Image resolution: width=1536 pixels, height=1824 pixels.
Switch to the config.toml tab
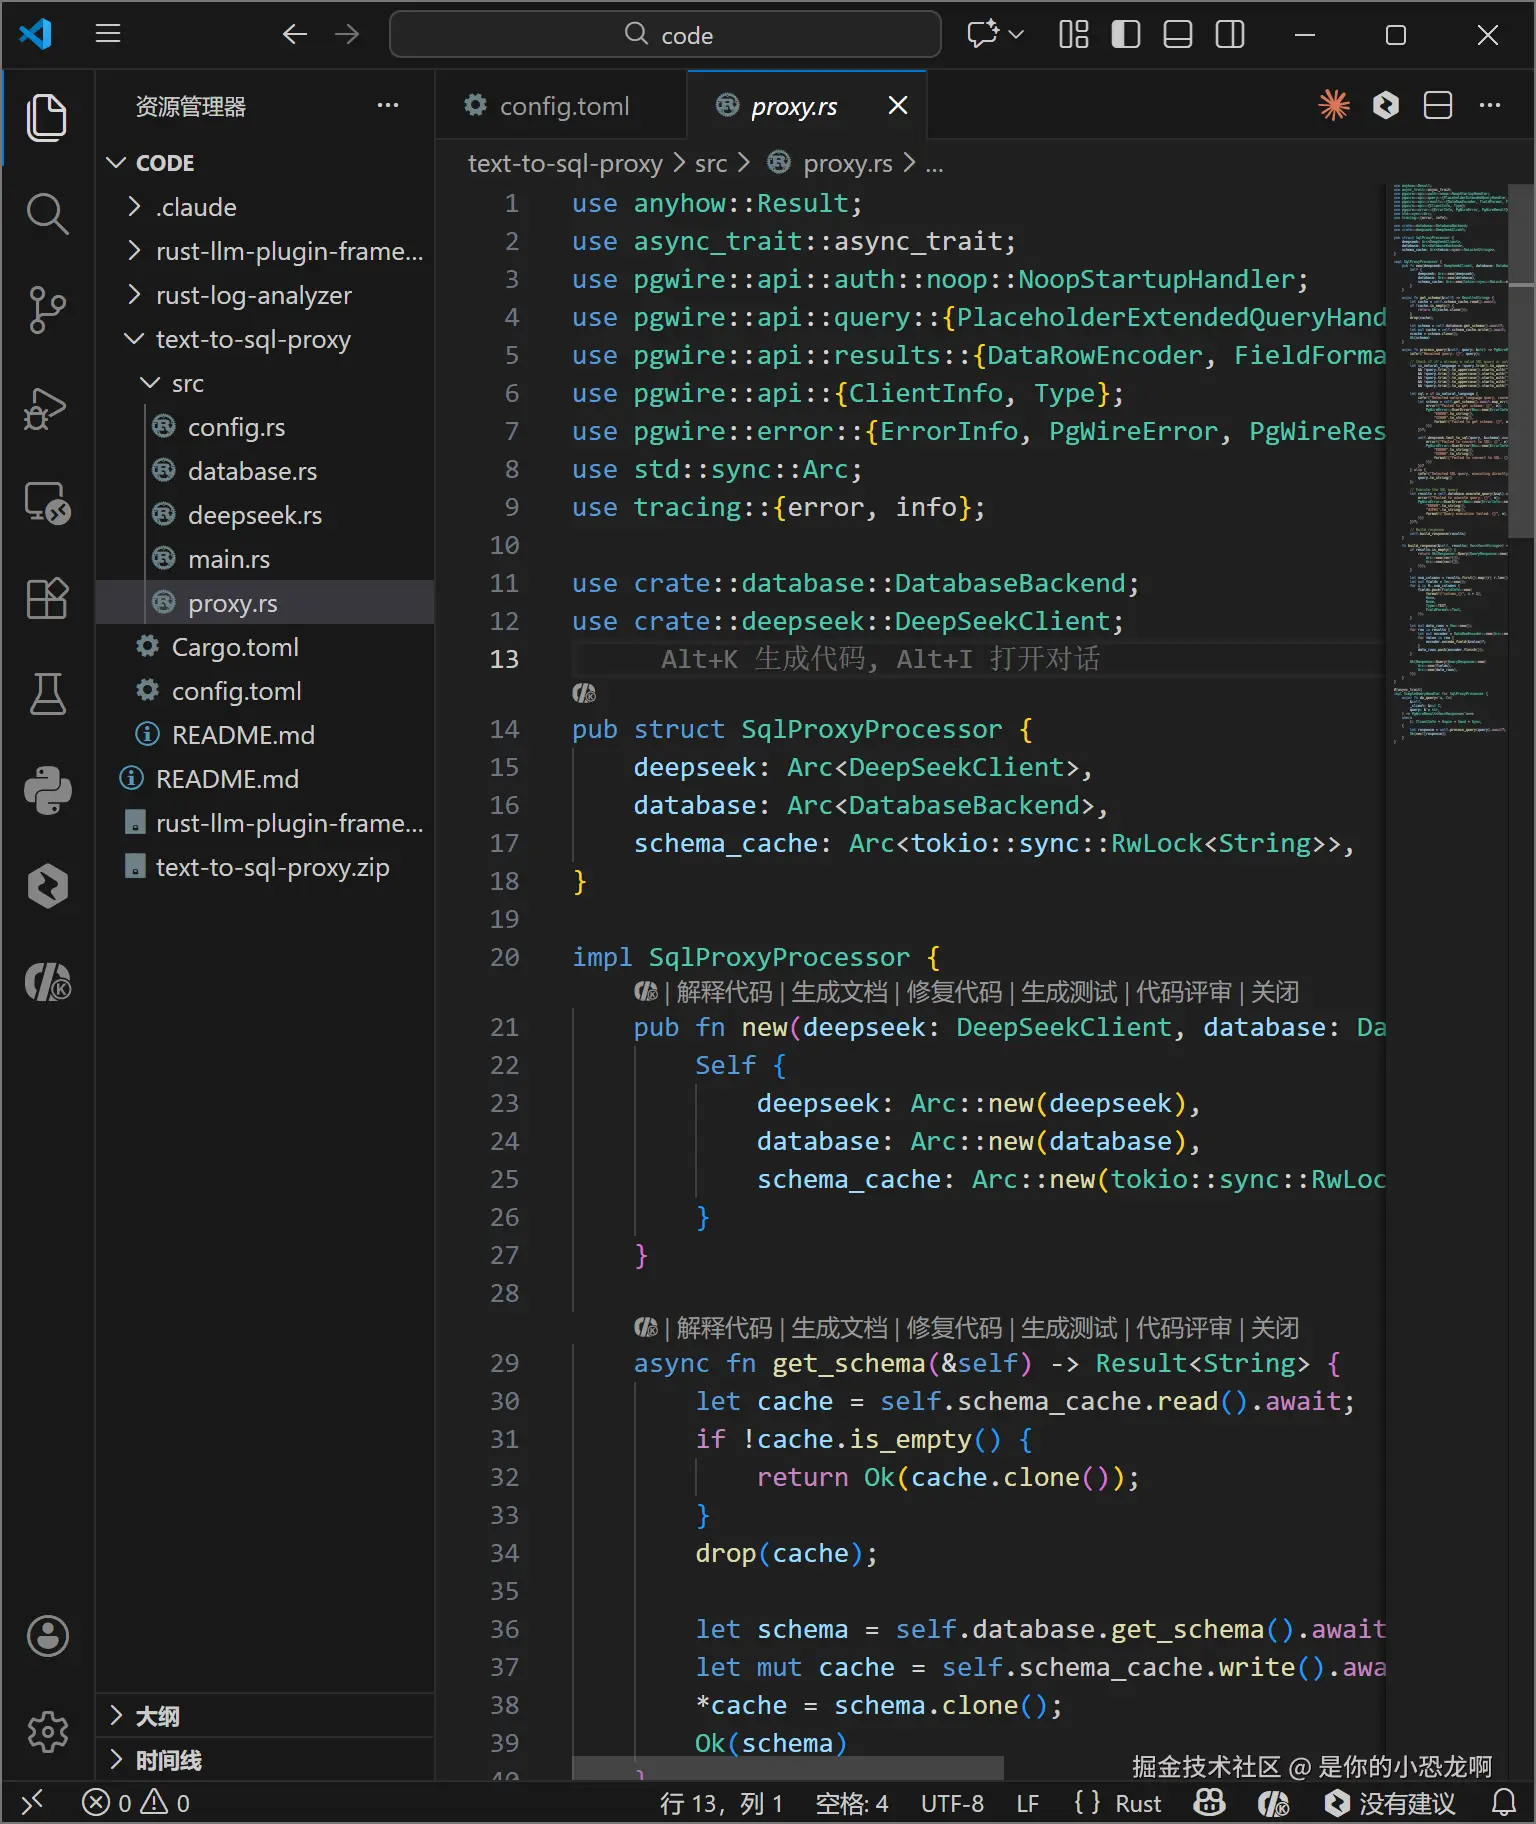[563, 106]
